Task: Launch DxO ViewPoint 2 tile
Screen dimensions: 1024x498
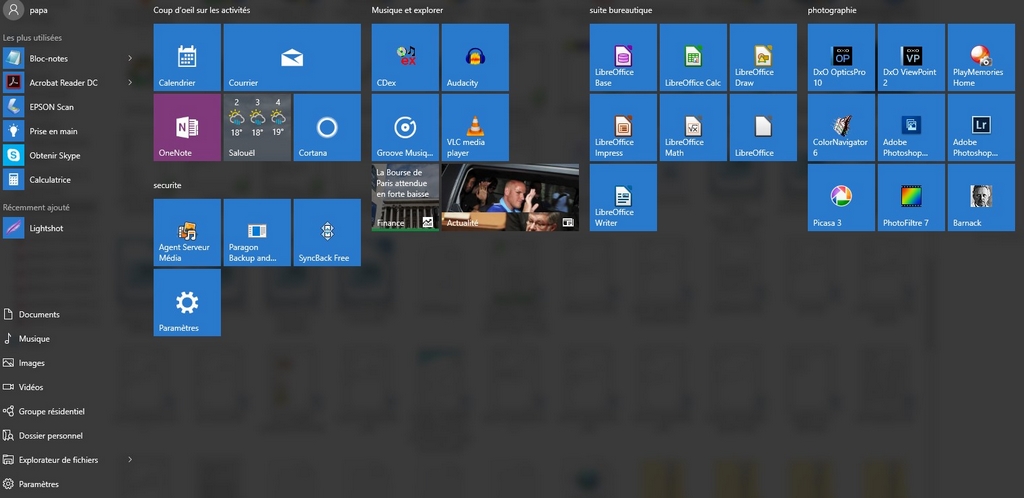Action: tap(912, 57)
